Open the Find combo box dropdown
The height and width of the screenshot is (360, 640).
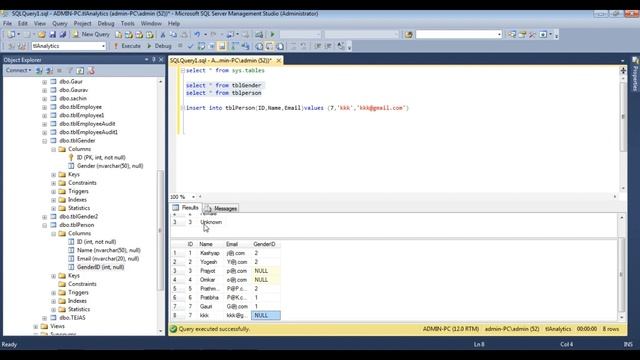(x=499, y=35)
